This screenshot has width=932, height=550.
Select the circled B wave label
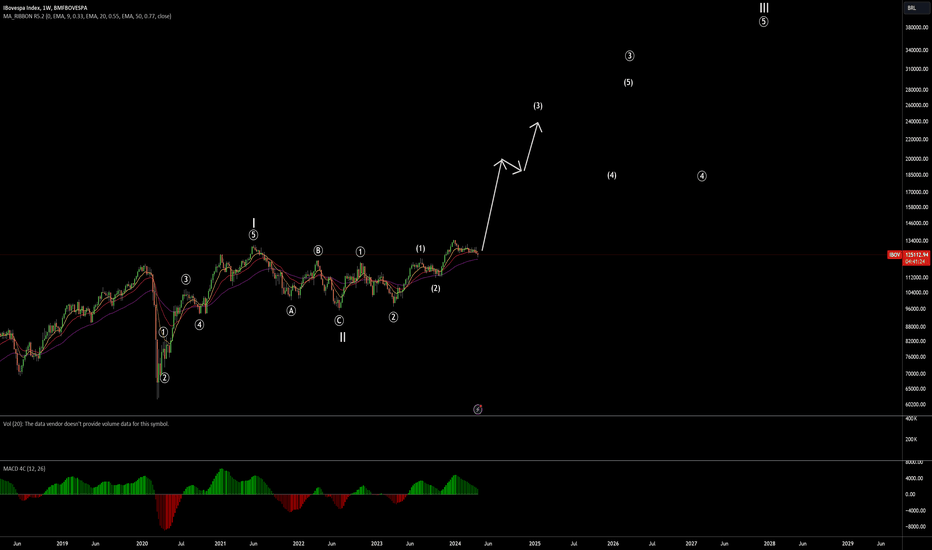(x=318, y=250)
